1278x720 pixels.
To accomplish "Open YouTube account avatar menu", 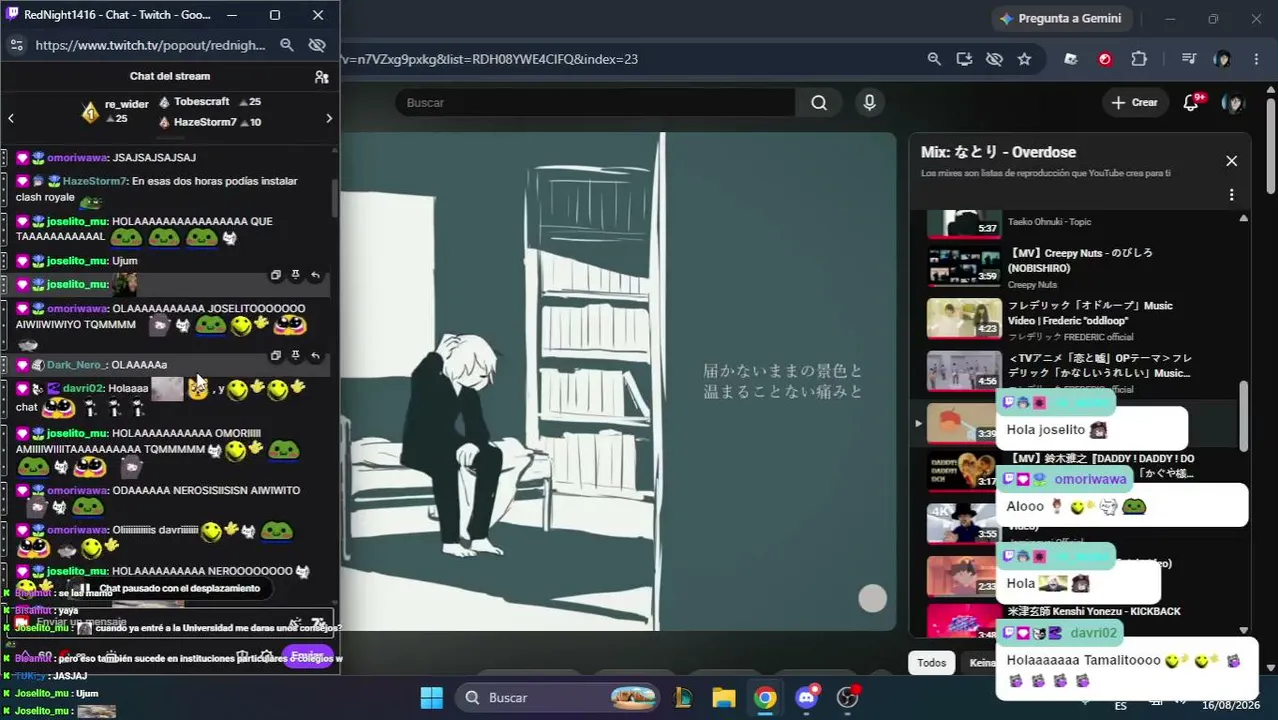I will coord(1234,102).
